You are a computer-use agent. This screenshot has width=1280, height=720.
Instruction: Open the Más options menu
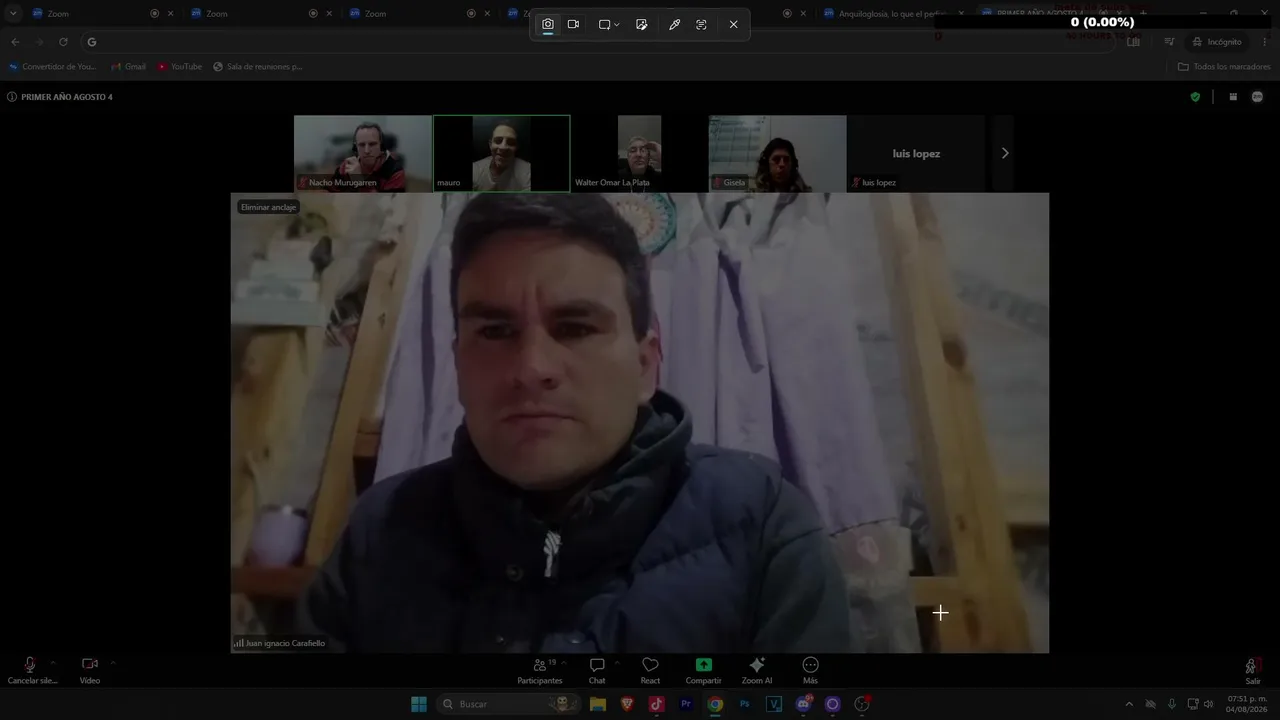coord(810,670)
